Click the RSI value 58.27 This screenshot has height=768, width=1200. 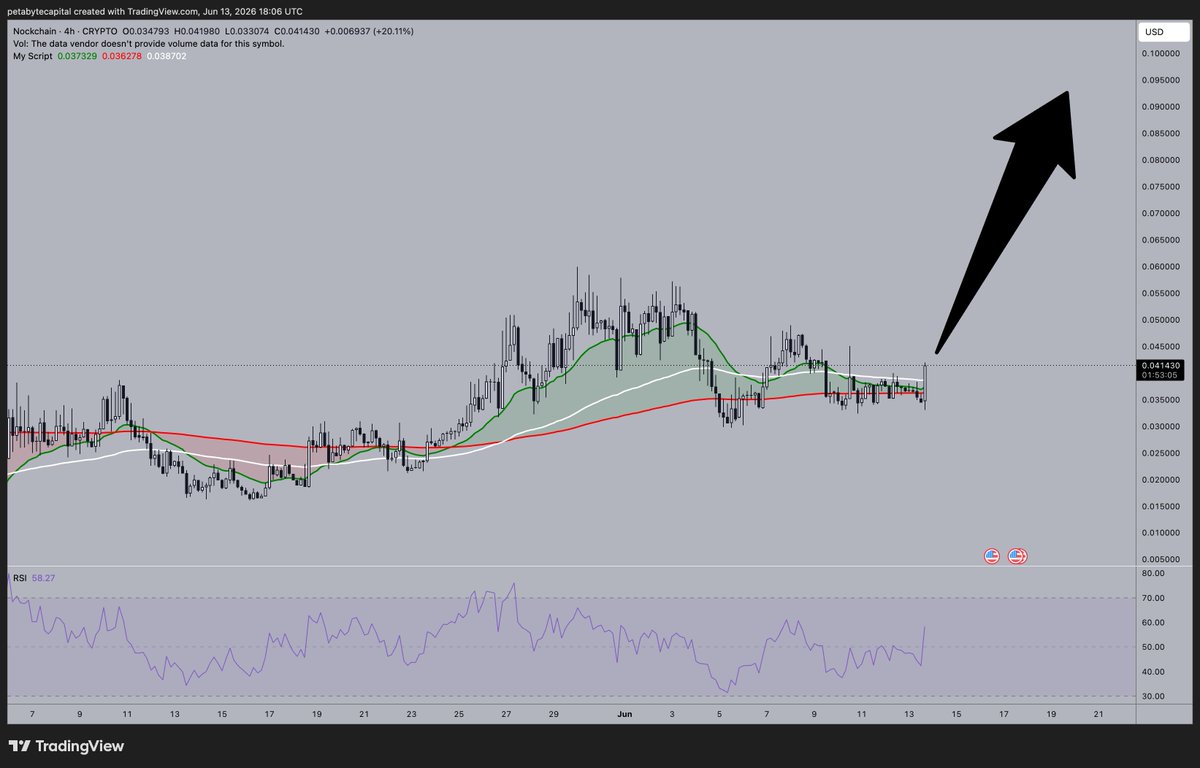click(x=44, y=578)
